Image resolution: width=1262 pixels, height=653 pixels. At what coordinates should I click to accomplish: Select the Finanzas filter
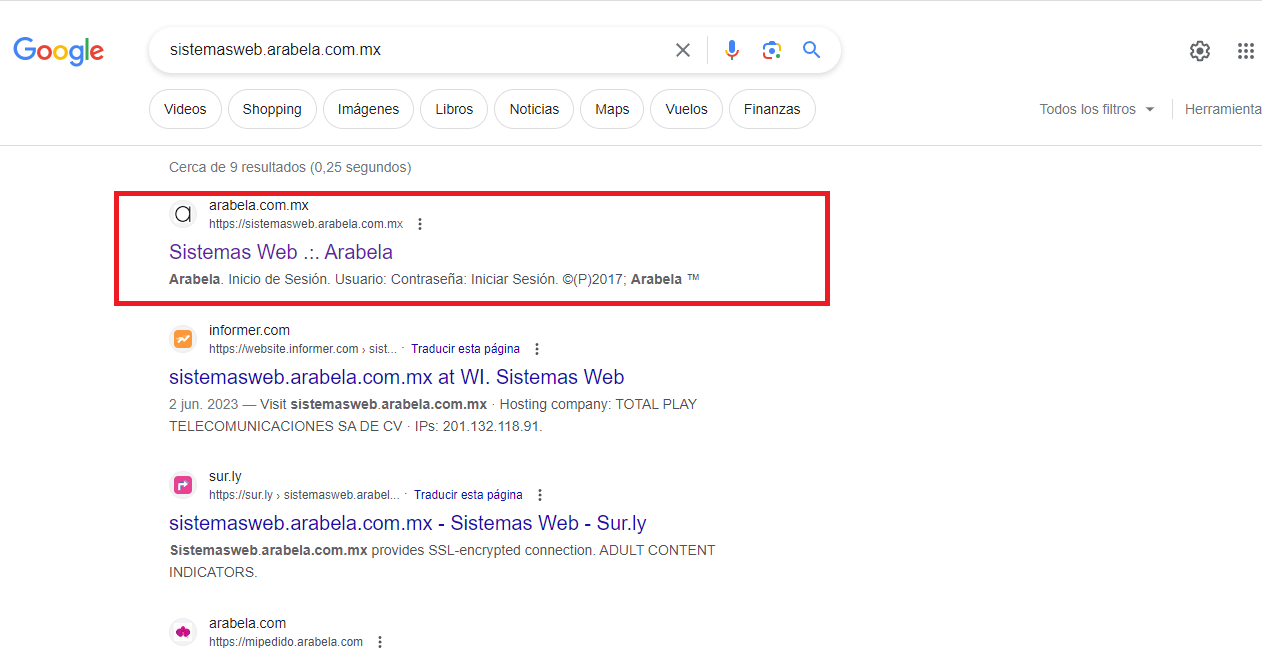pos(772,109)
